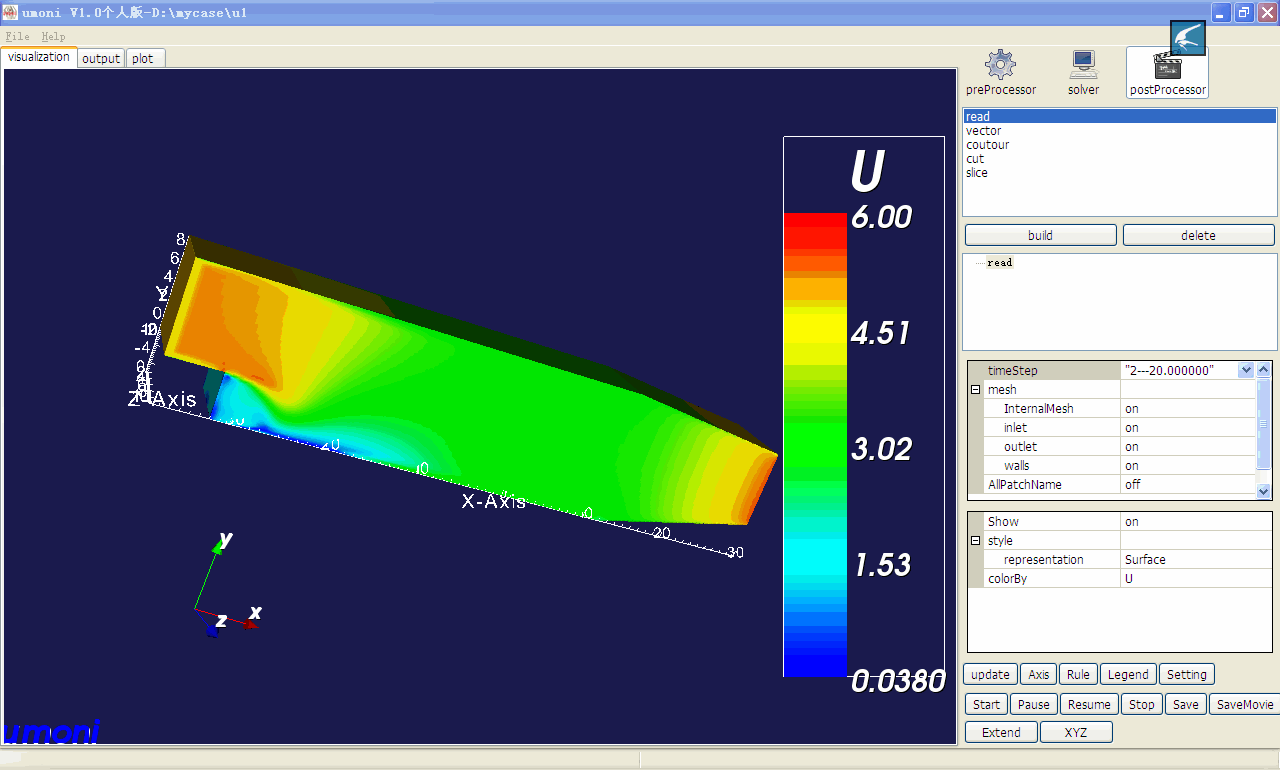Screen dimensions: 1280x770
Task: Switch to the output tab
Action: click(101, 59)
